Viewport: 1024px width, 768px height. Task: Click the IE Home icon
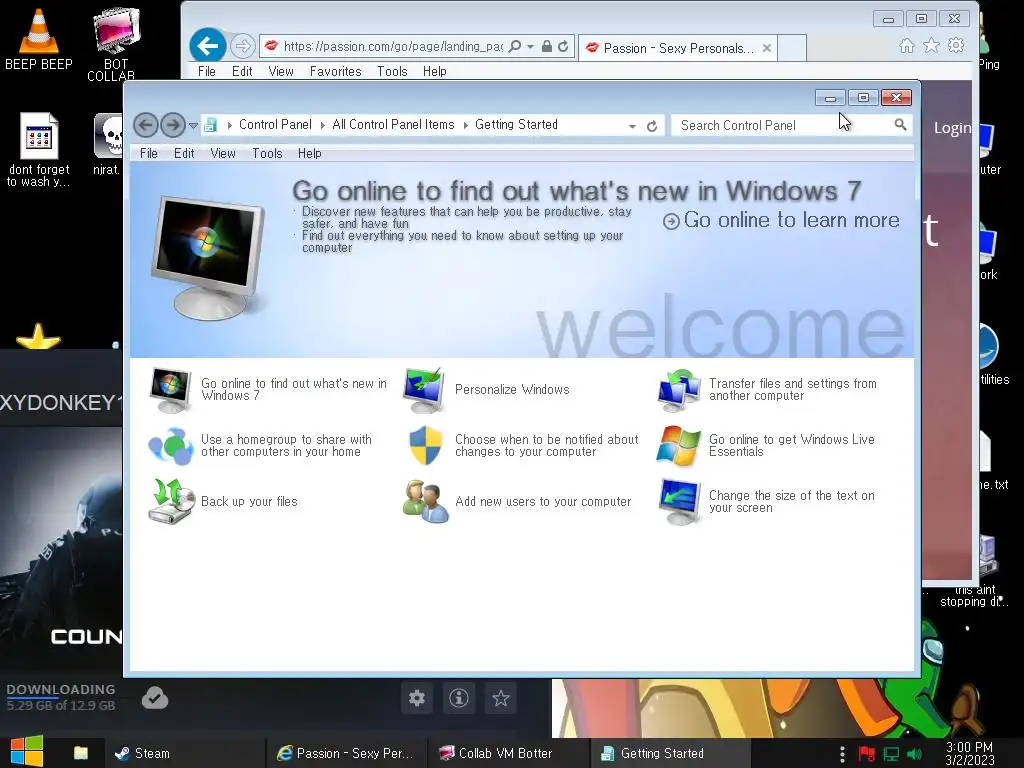pyautogui.click(x=906, y=46)
